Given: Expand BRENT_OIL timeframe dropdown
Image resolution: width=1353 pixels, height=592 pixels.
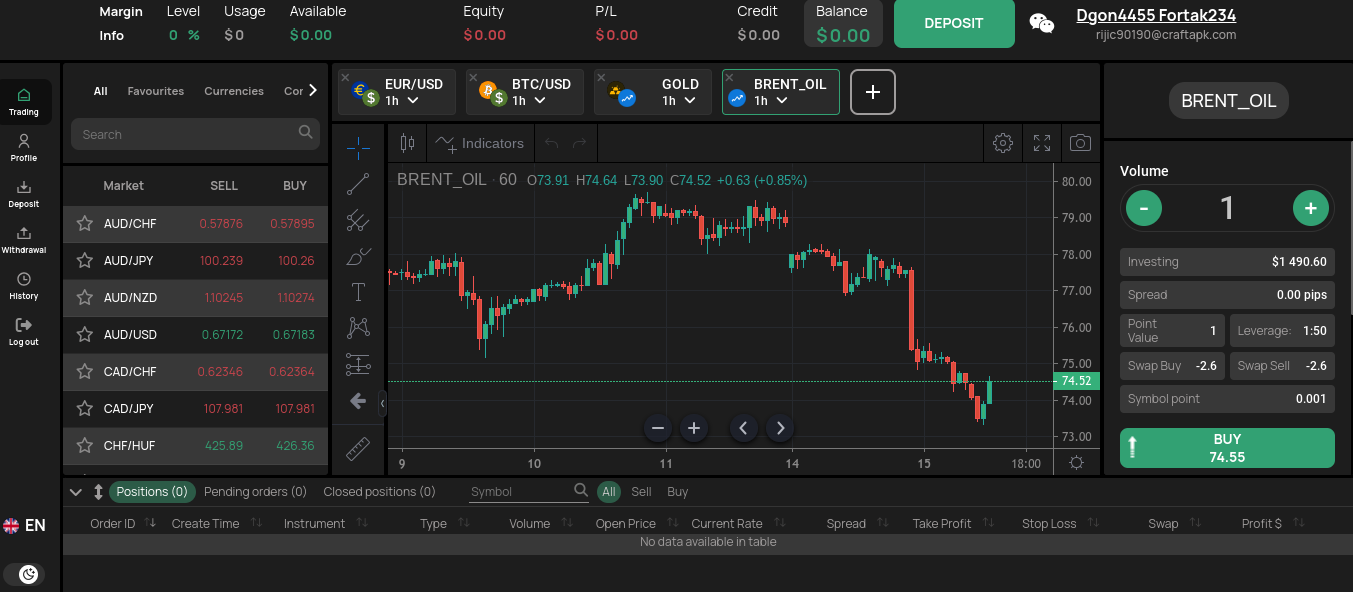Looking at the screenshot, I should [771, 101].
